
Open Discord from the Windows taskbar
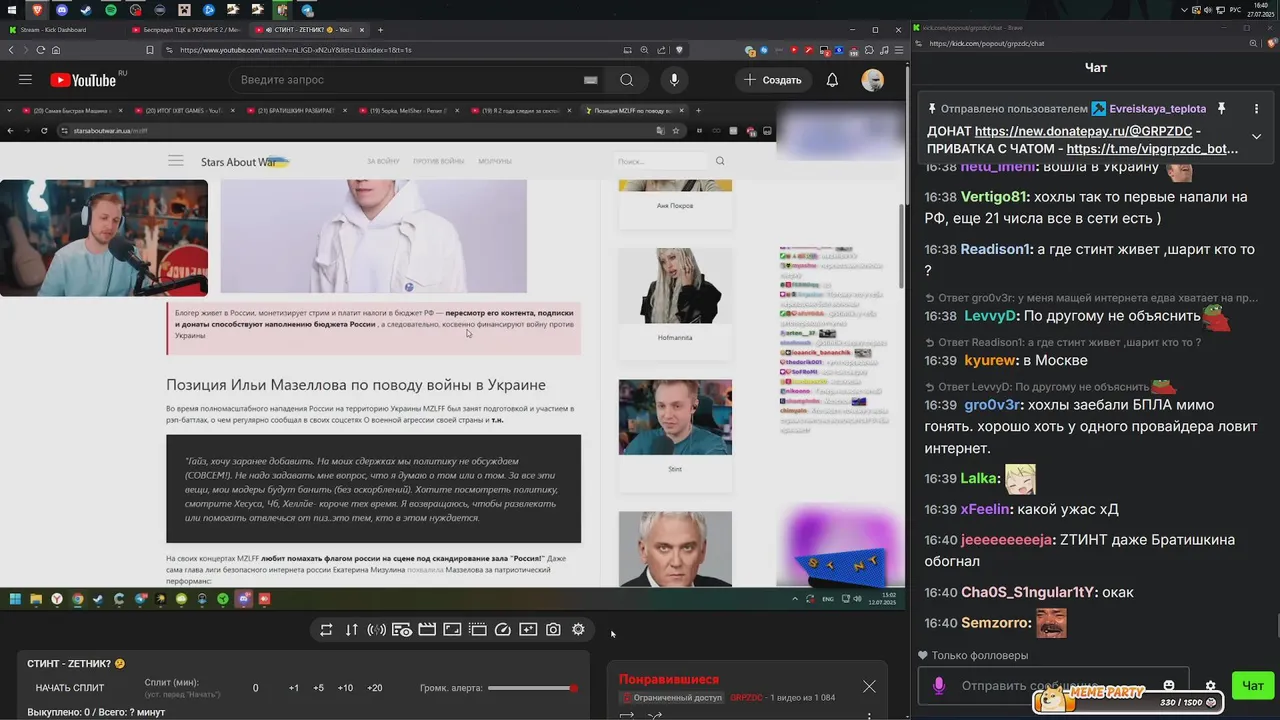[x=62, y=9]
